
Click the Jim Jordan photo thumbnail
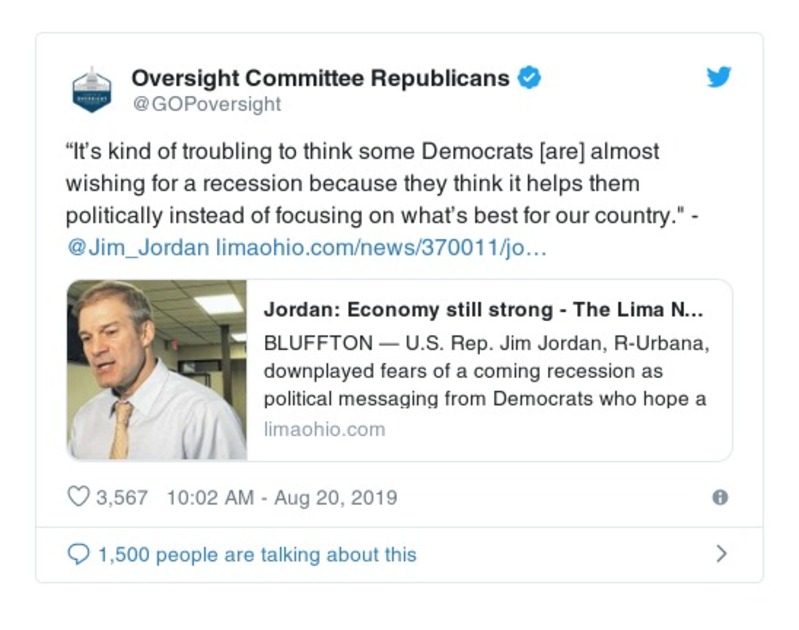point(157,370)
